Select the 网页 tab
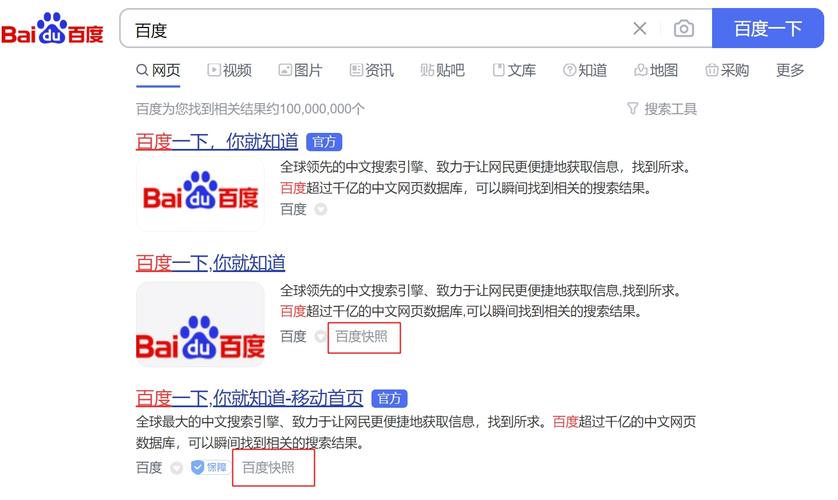This screenshot has height=500, width=838. (158, 70)
